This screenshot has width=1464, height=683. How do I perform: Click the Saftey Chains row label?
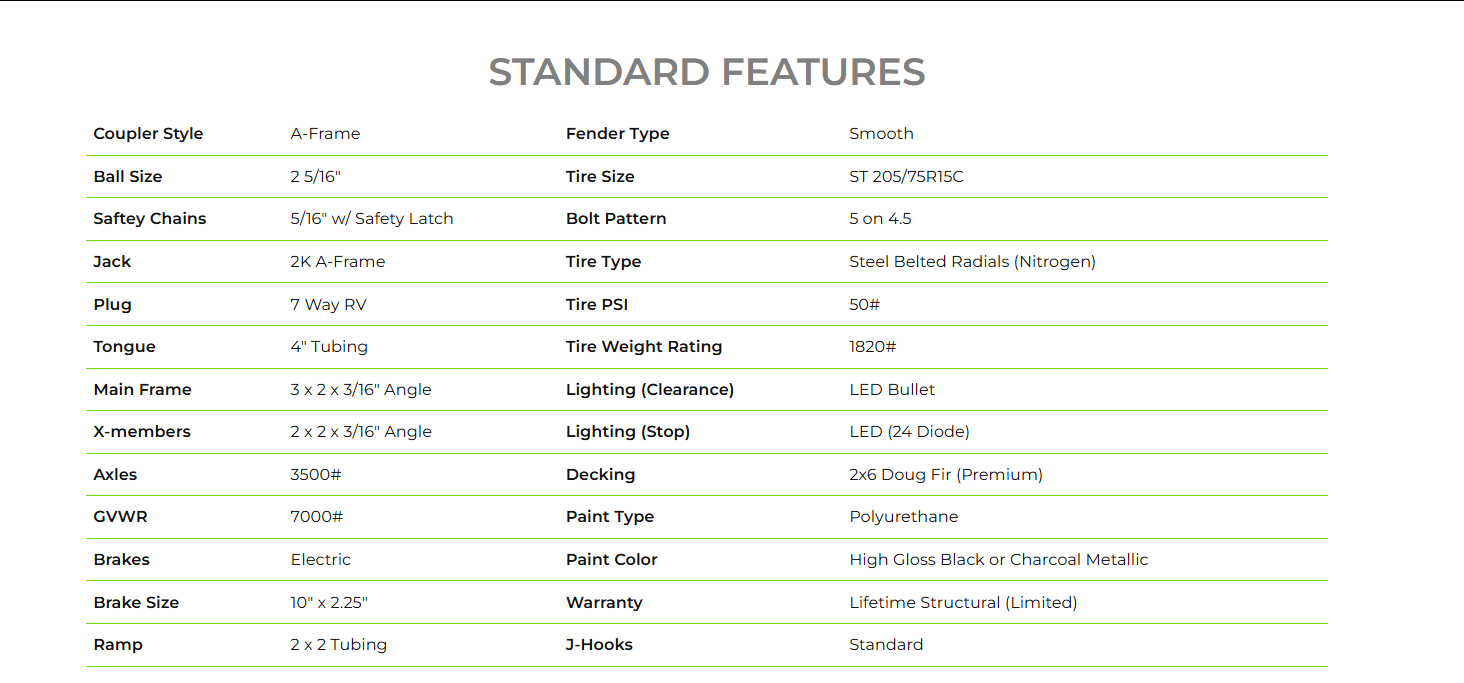click(150, 219)
